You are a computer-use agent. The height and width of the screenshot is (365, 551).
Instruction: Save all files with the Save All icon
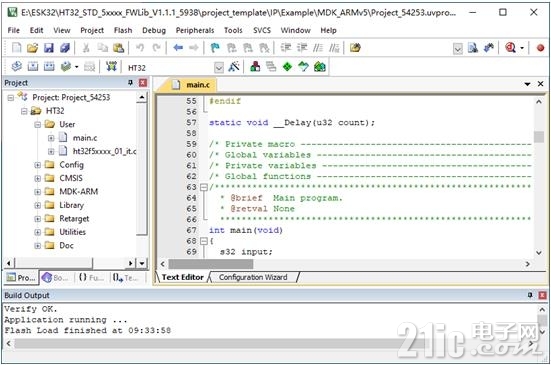click(x=65, y=47)
